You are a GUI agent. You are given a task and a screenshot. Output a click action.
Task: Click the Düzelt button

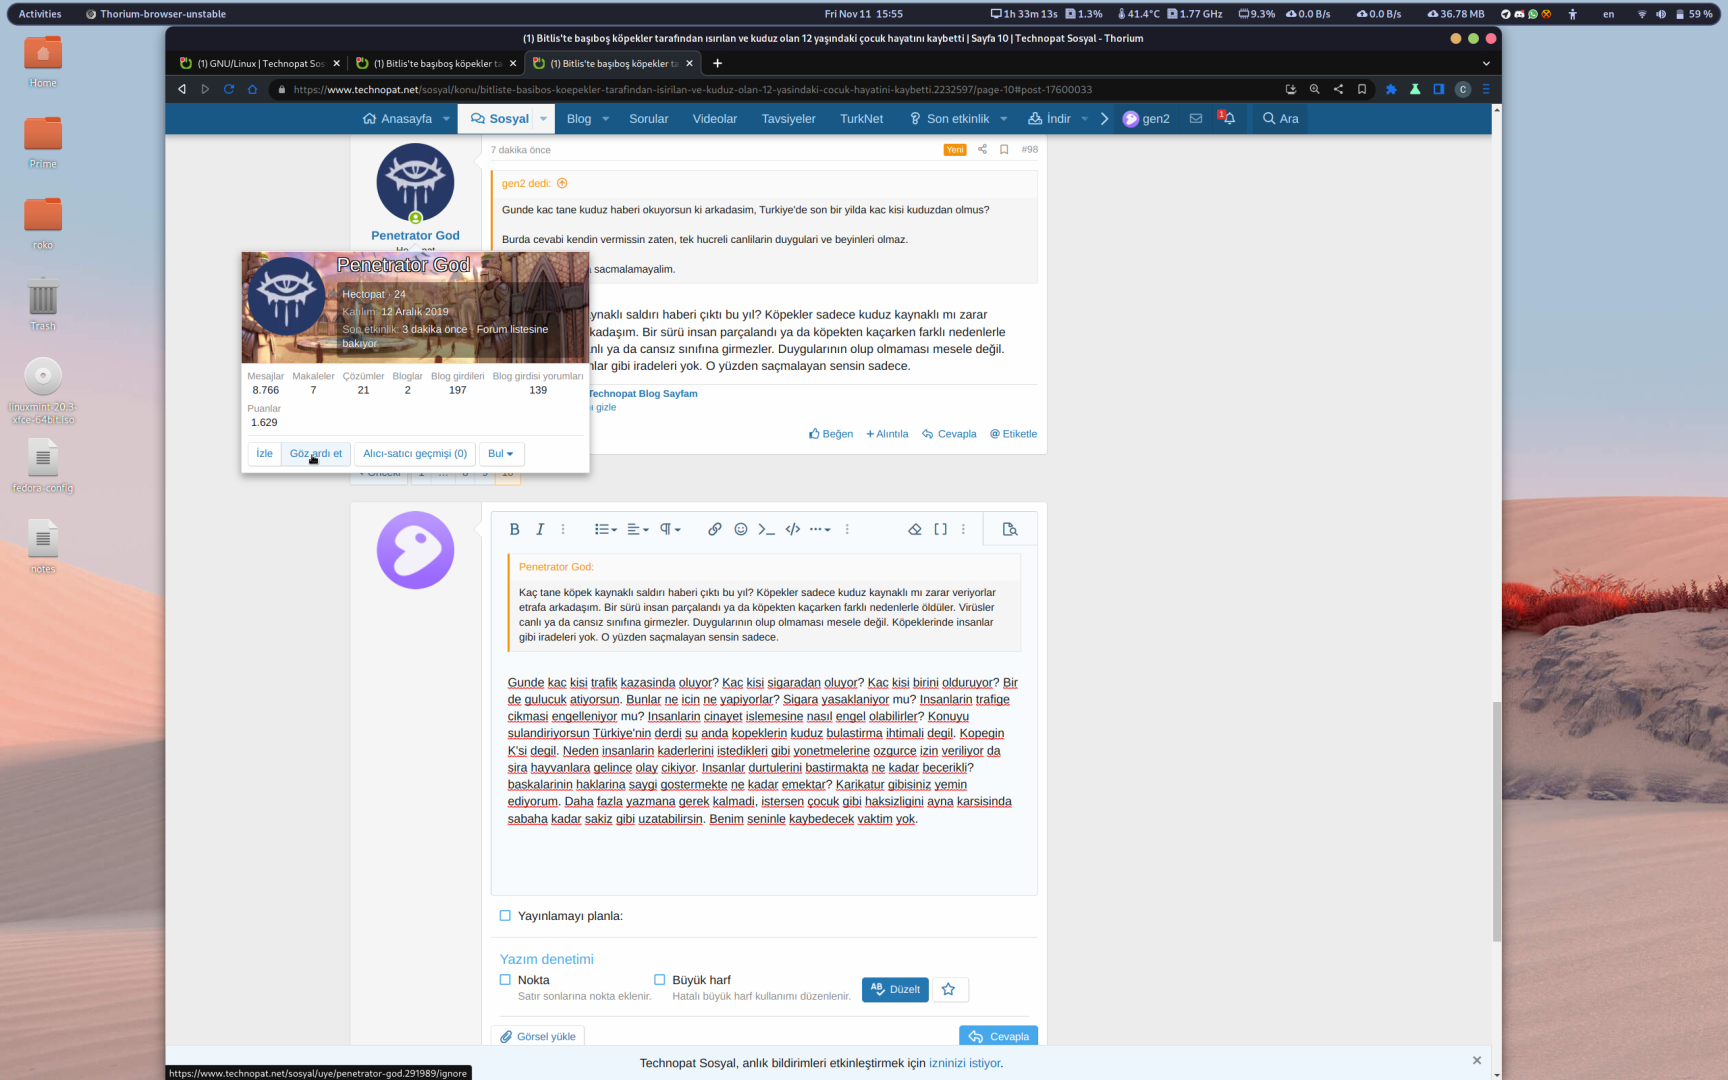(895, 990)
